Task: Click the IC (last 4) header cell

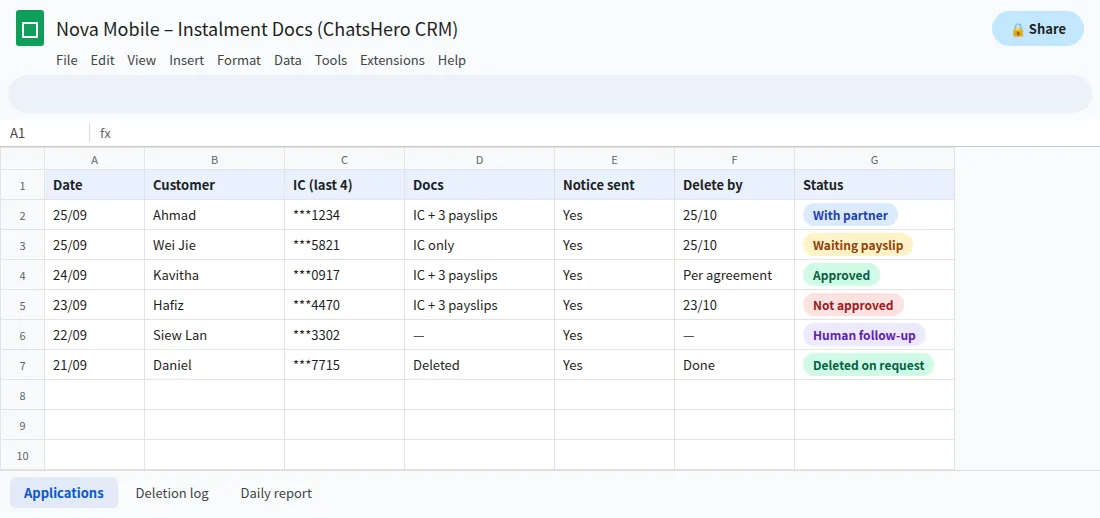Action: (x=344, y=185)
